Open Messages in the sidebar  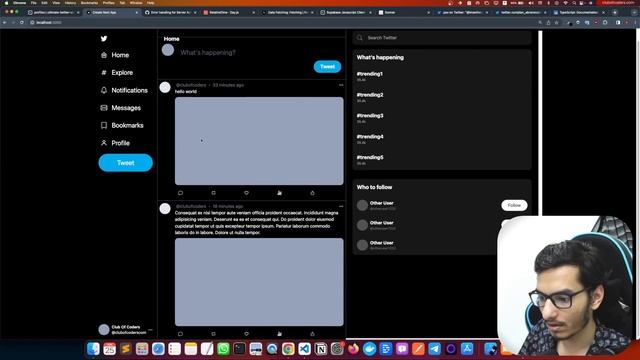coord(120,108)
